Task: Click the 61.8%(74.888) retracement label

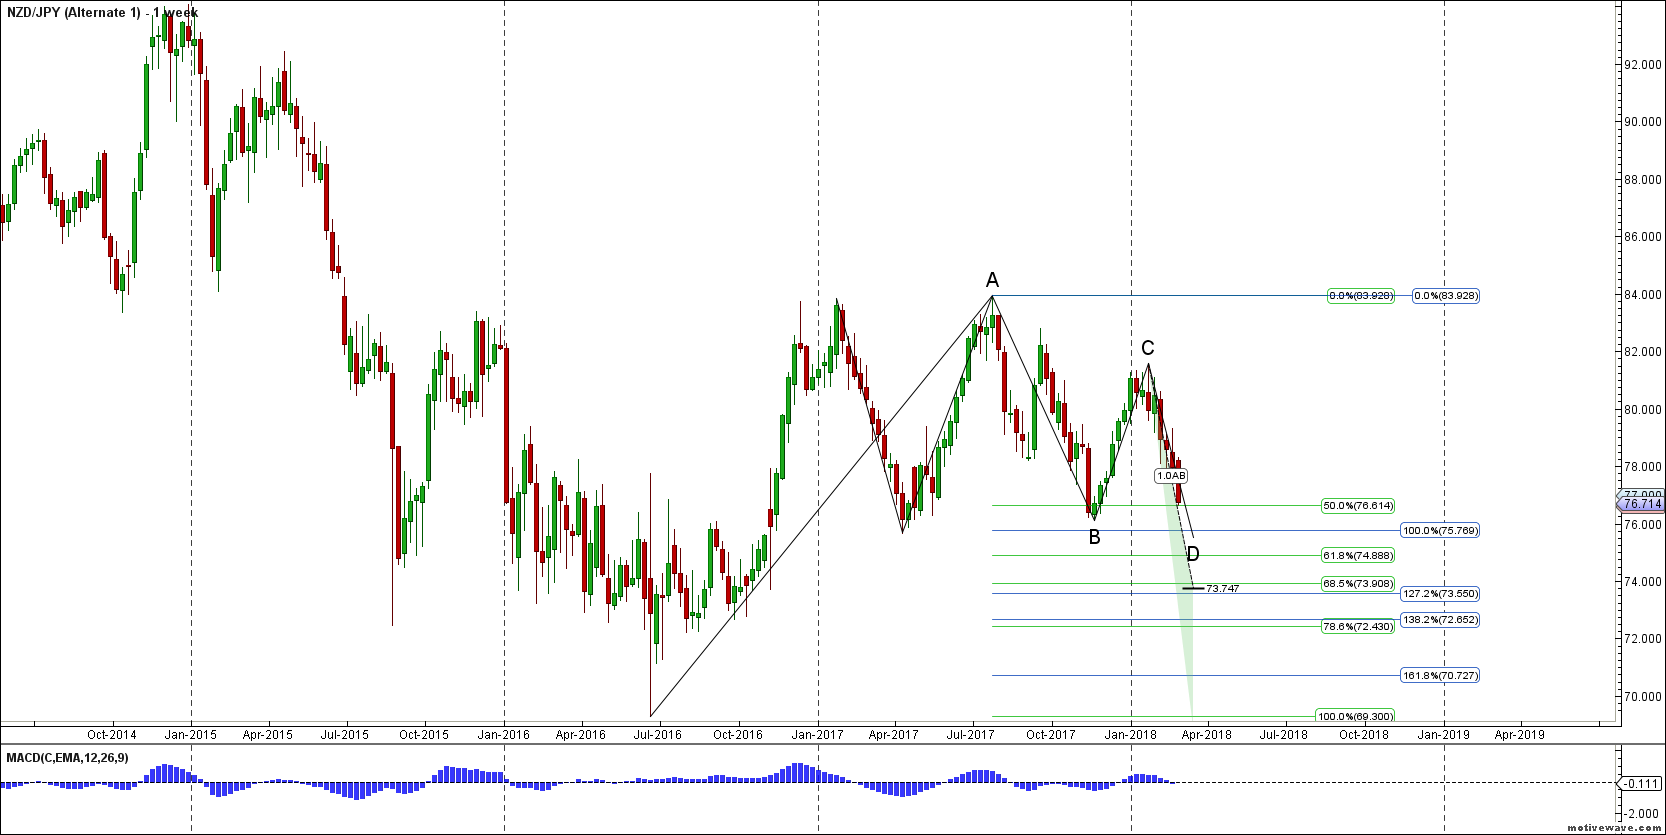Action: pyautogui.click(x=1358, y=556)
